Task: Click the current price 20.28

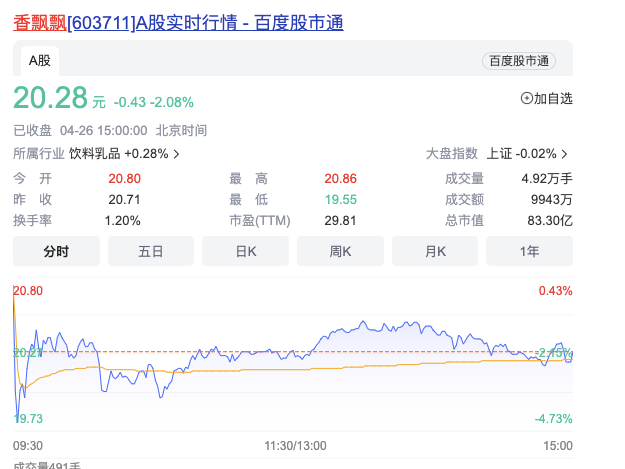Action: [49, 99]
